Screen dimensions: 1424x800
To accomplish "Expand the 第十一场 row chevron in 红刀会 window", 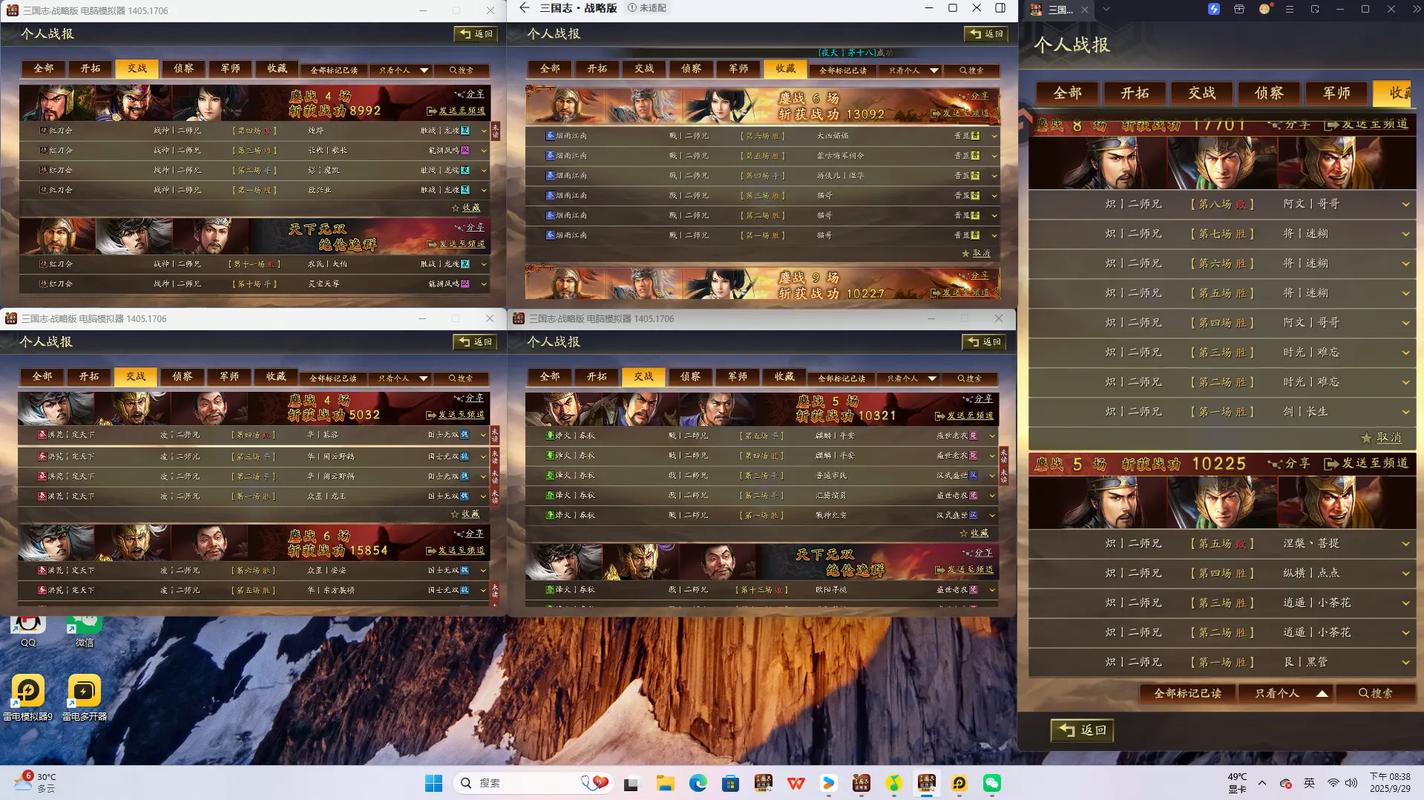I will (484, 265).
